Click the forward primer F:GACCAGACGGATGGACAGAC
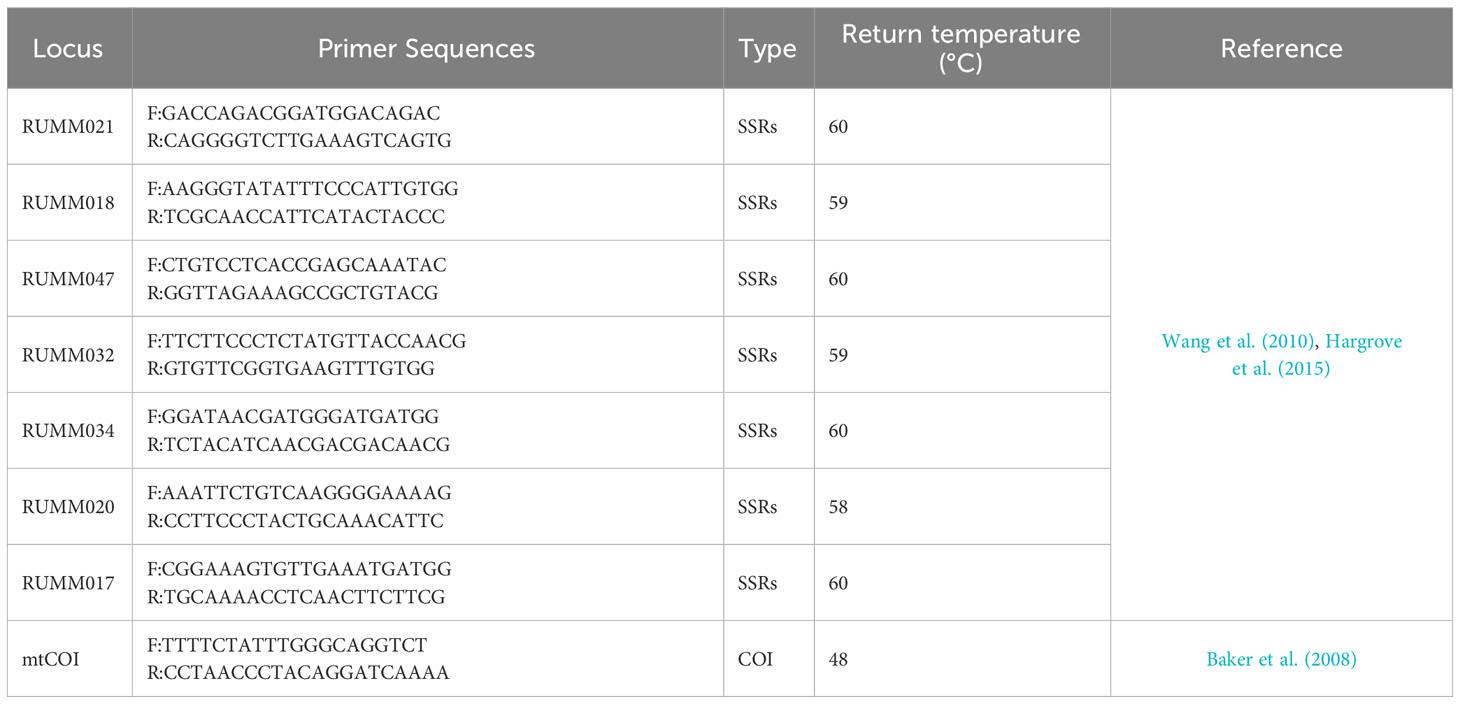The image size is (1460, 704). click(293, 113)
